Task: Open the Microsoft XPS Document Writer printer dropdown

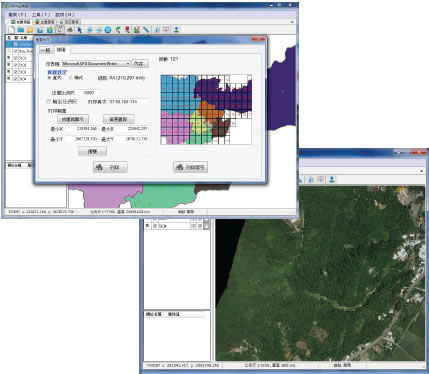Action: 96,63
